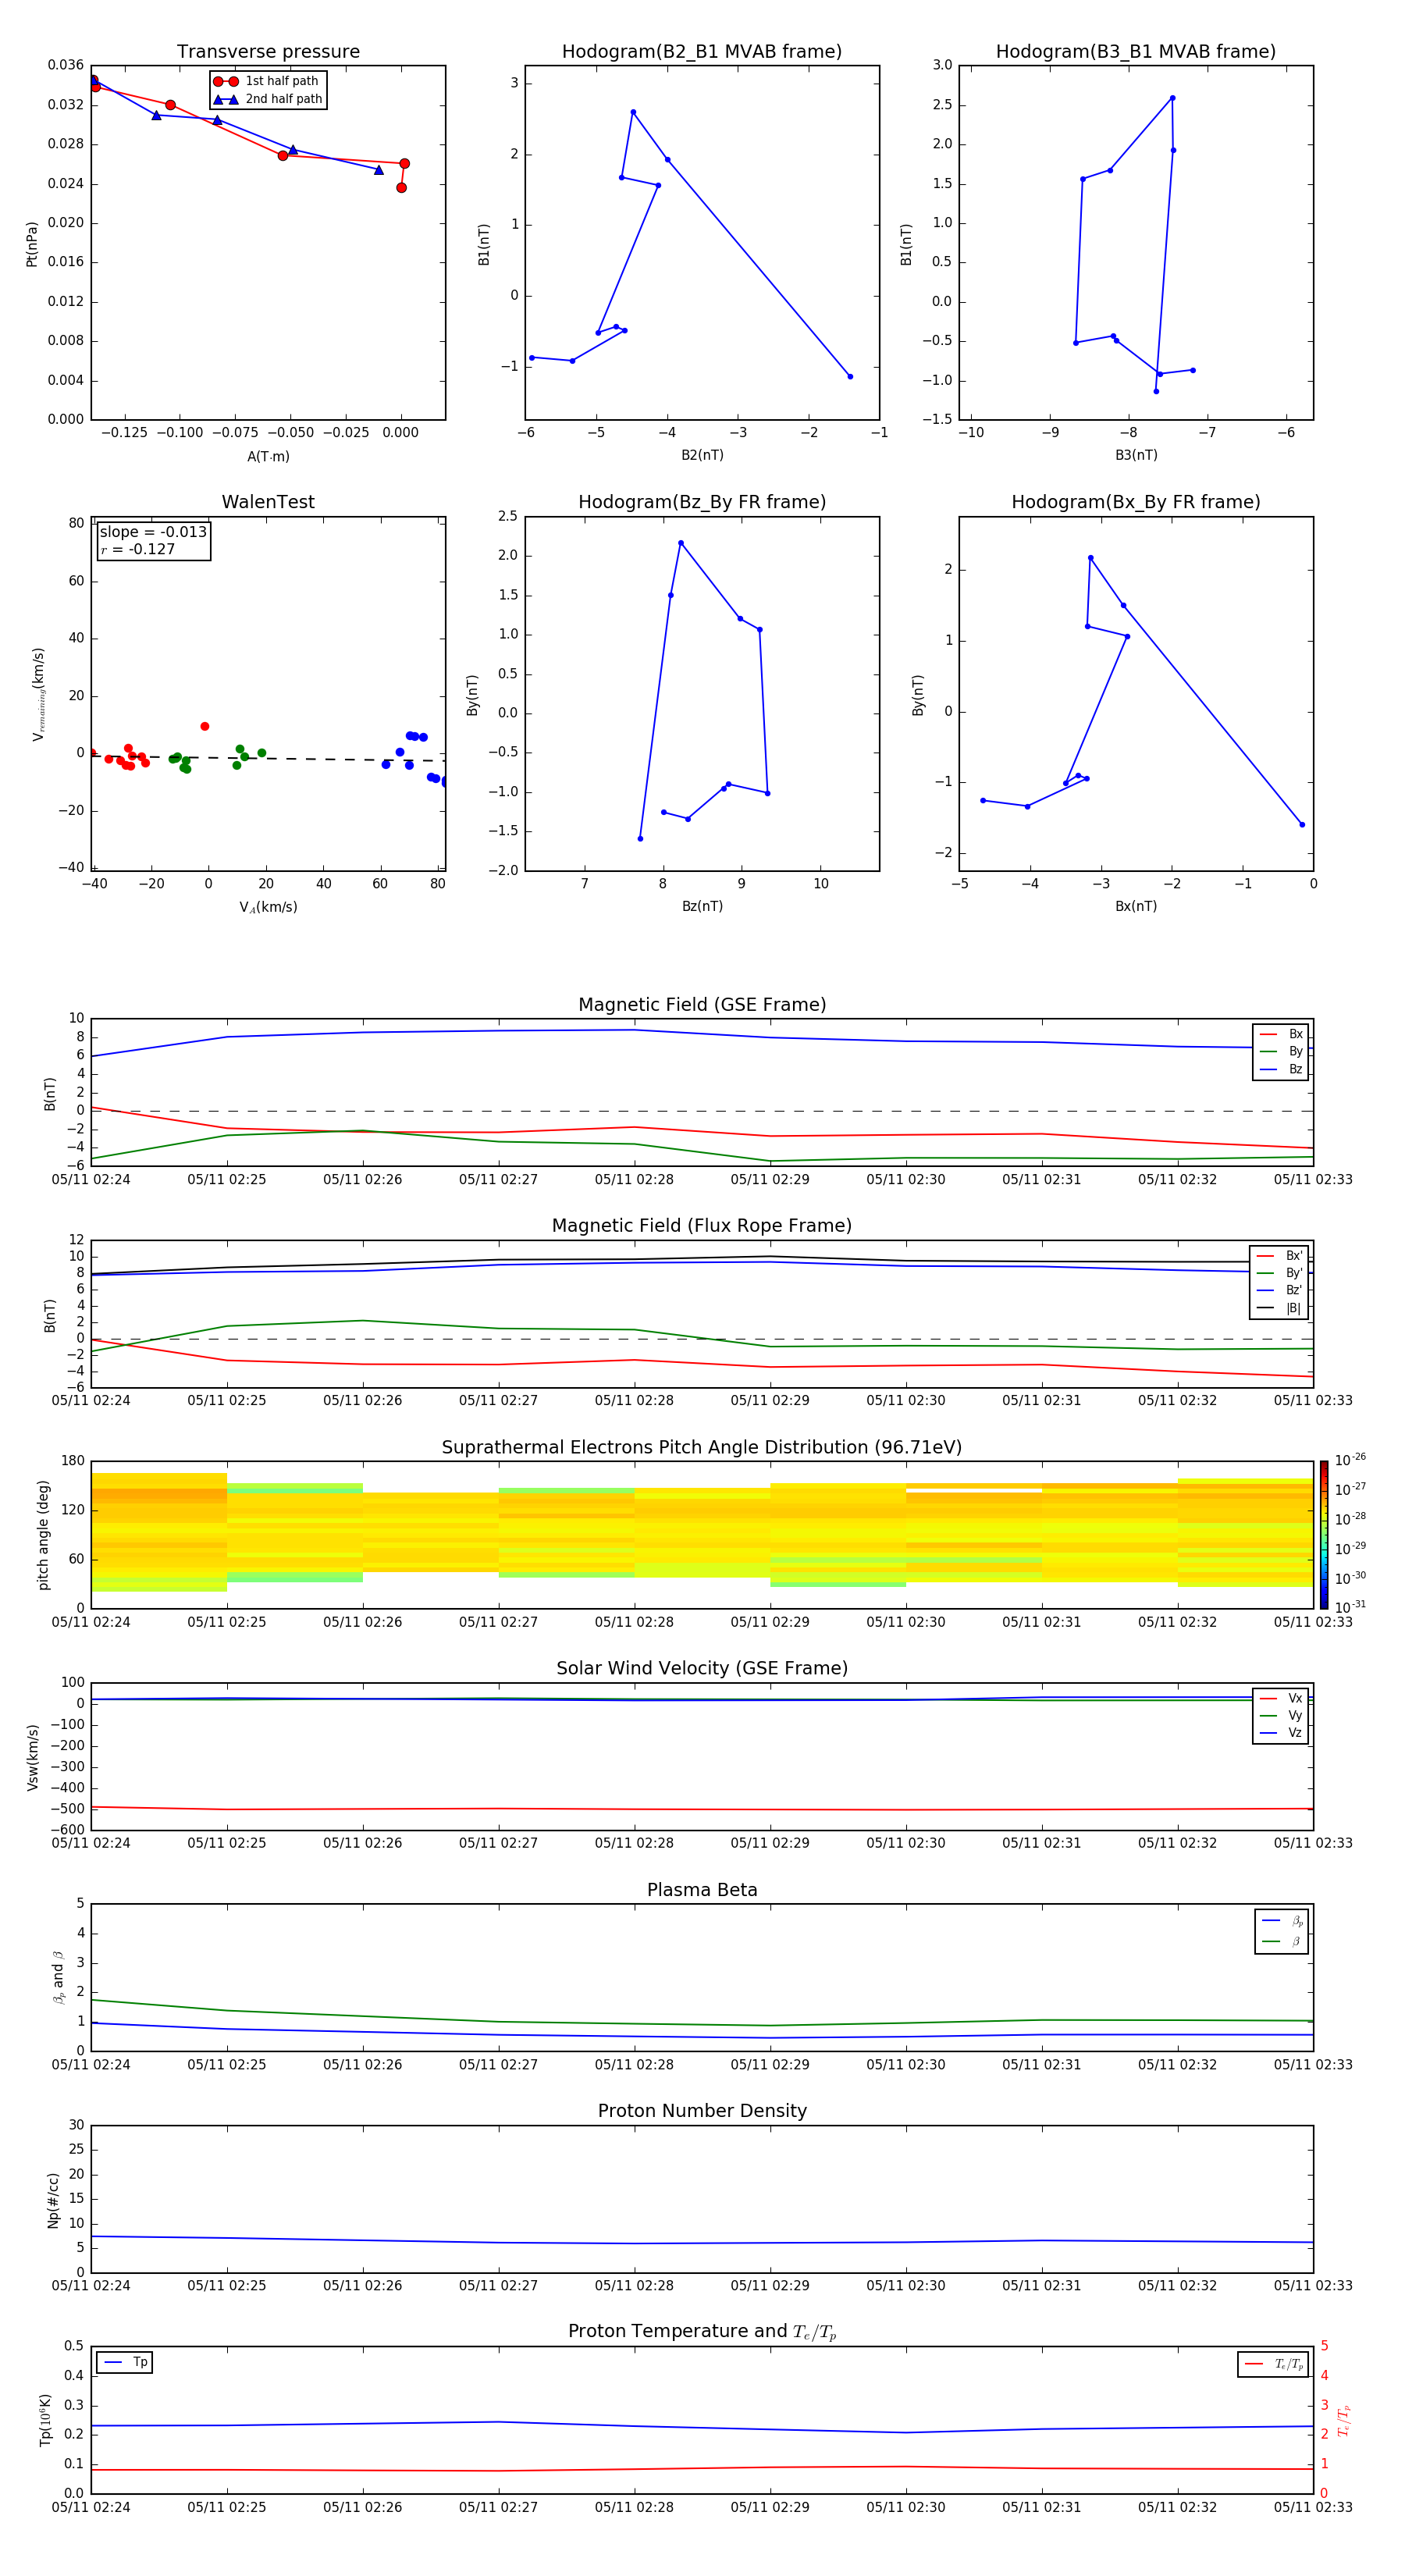Click the 'Hodogram(B3_B1 MVAB frame)' title
The height and width of the screenshot is (2576, 1405).
tap(1136, 52)
